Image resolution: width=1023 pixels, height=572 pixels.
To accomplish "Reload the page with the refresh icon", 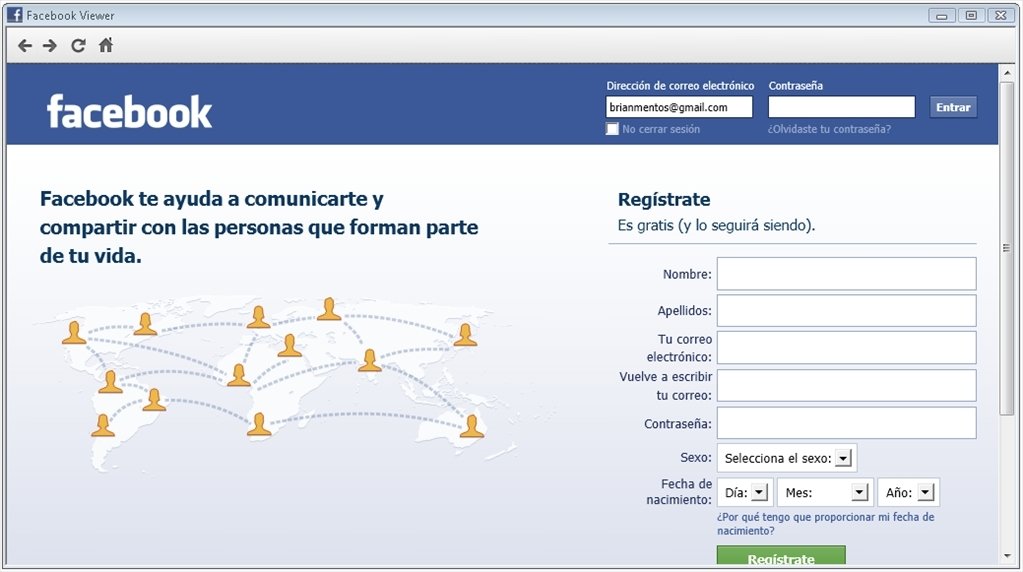I will click(78, 46).
